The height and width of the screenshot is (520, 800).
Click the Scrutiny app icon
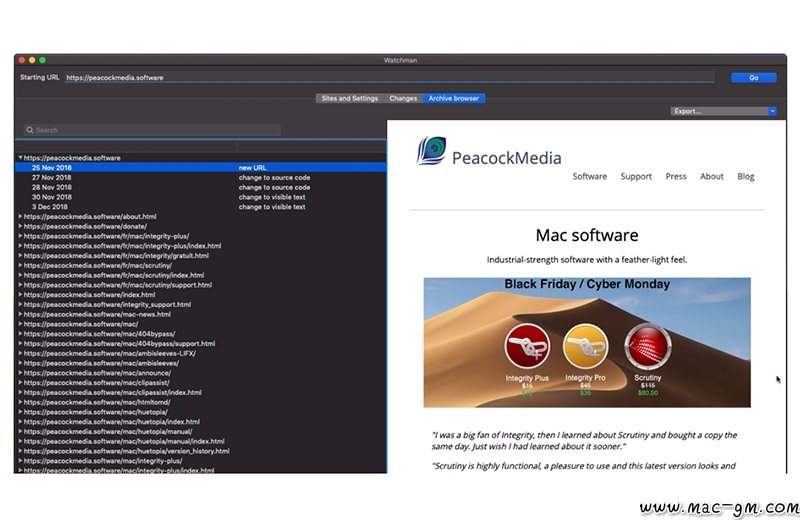[x=647, y=346]
